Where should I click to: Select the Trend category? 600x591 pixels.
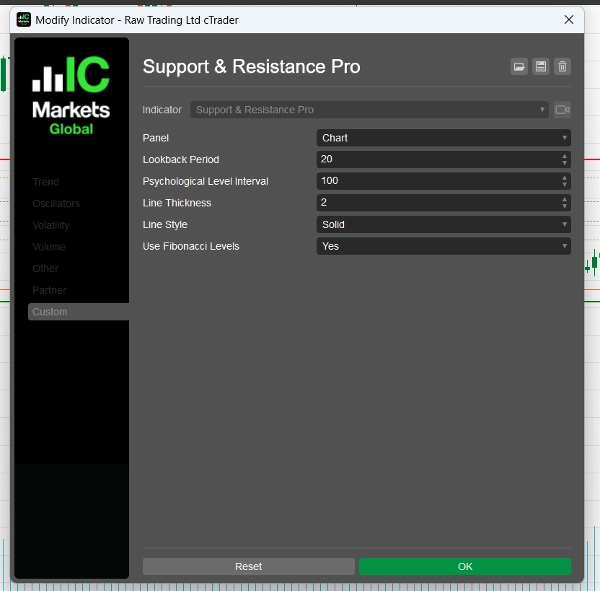pos(46,182)
